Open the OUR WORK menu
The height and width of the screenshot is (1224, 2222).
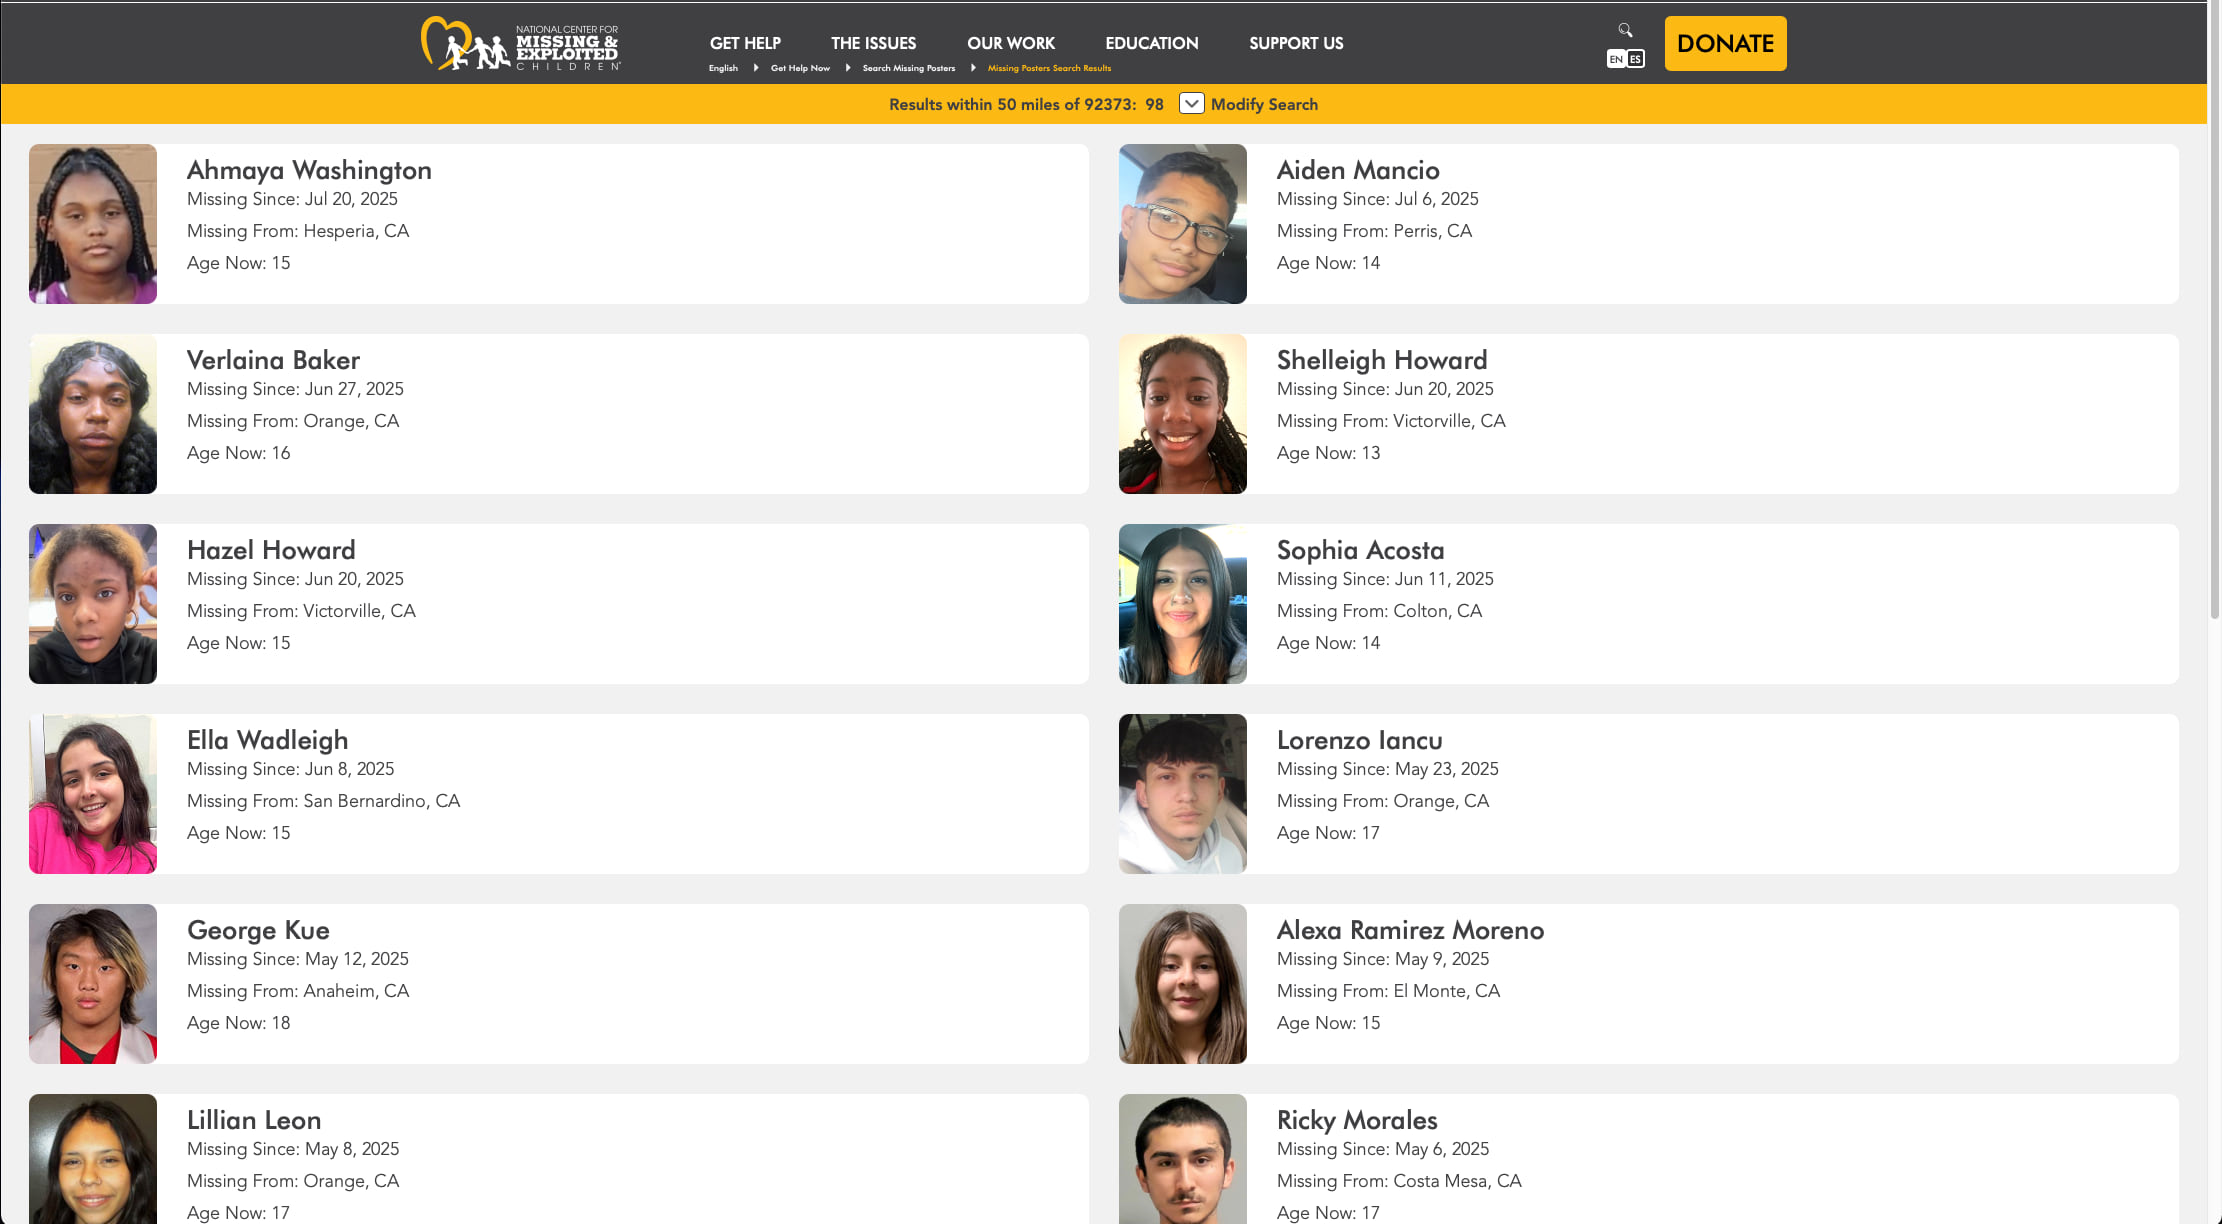tap(1011, 43)
